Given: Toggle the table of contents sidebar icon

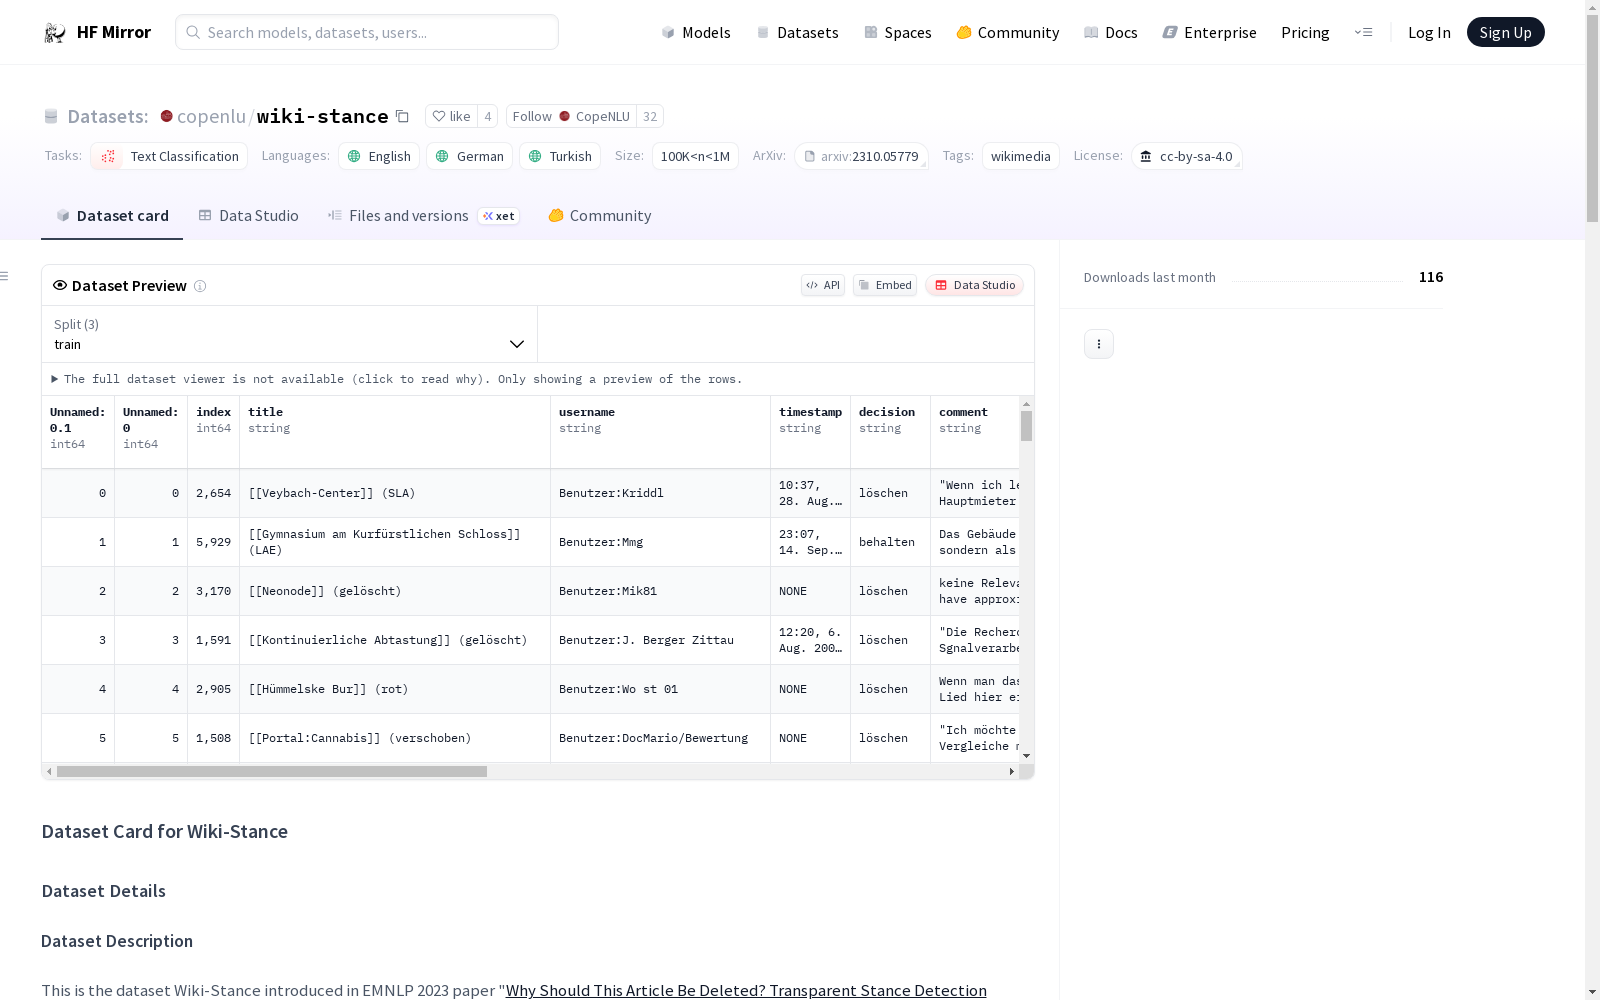Looking at the screenshot, I should click(x=5, y=276).
